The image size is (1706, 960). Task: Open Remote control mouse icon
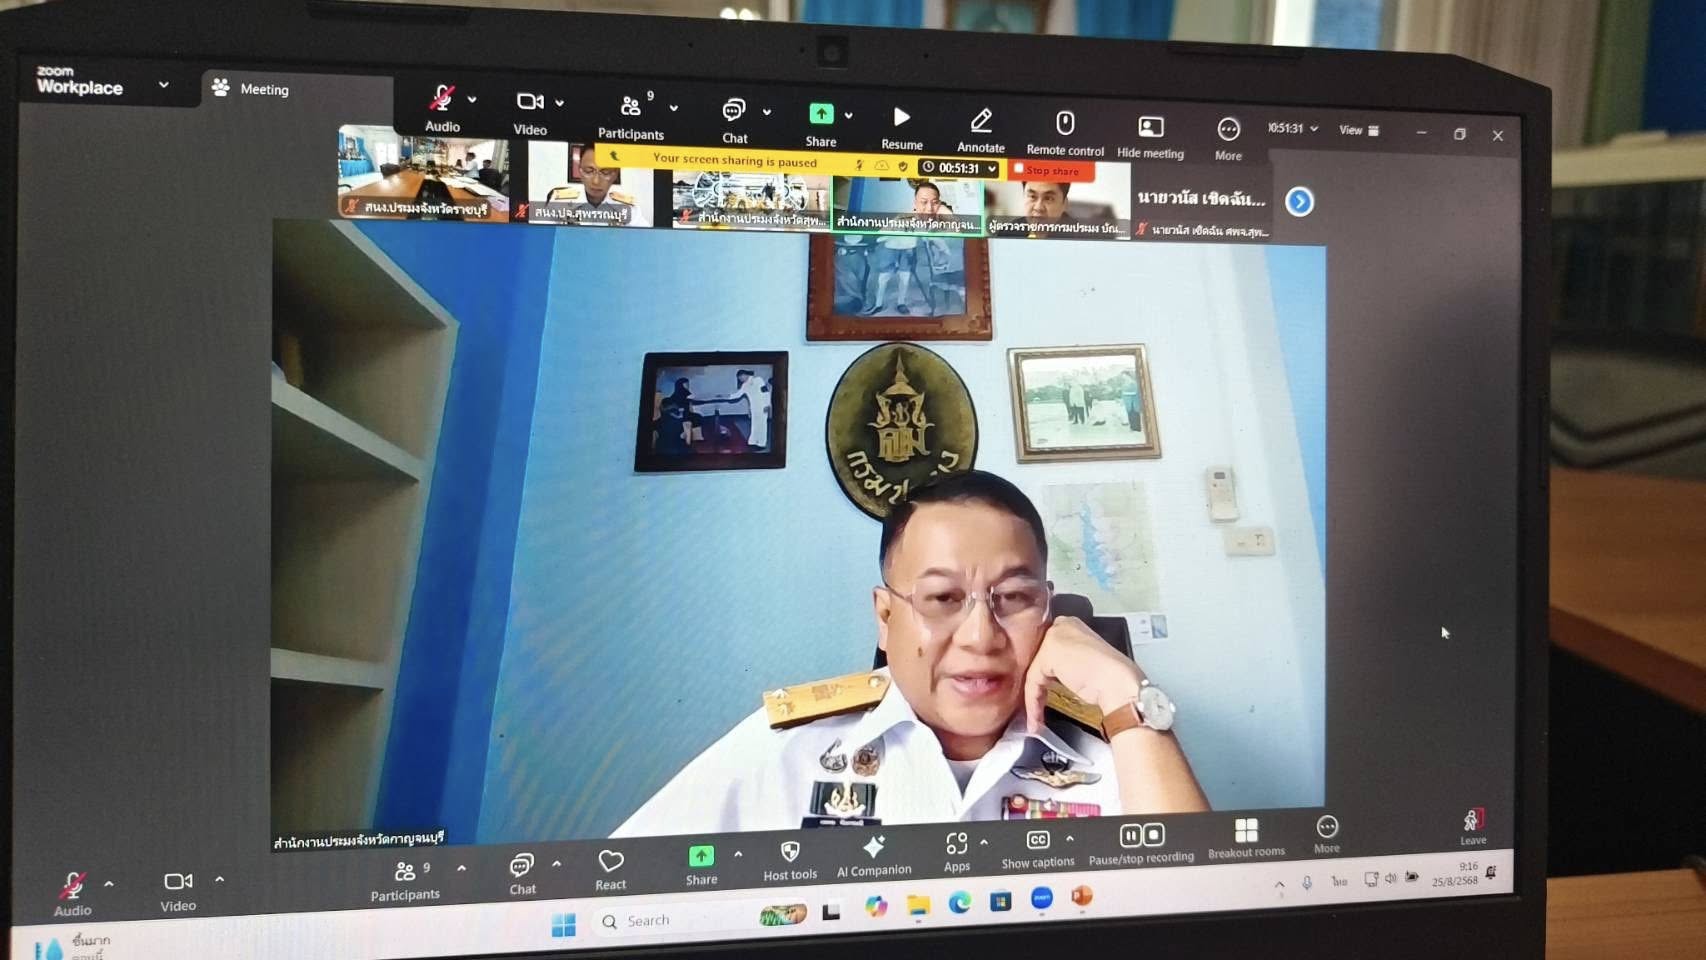pyautogui.click(x=1065, y=123)
